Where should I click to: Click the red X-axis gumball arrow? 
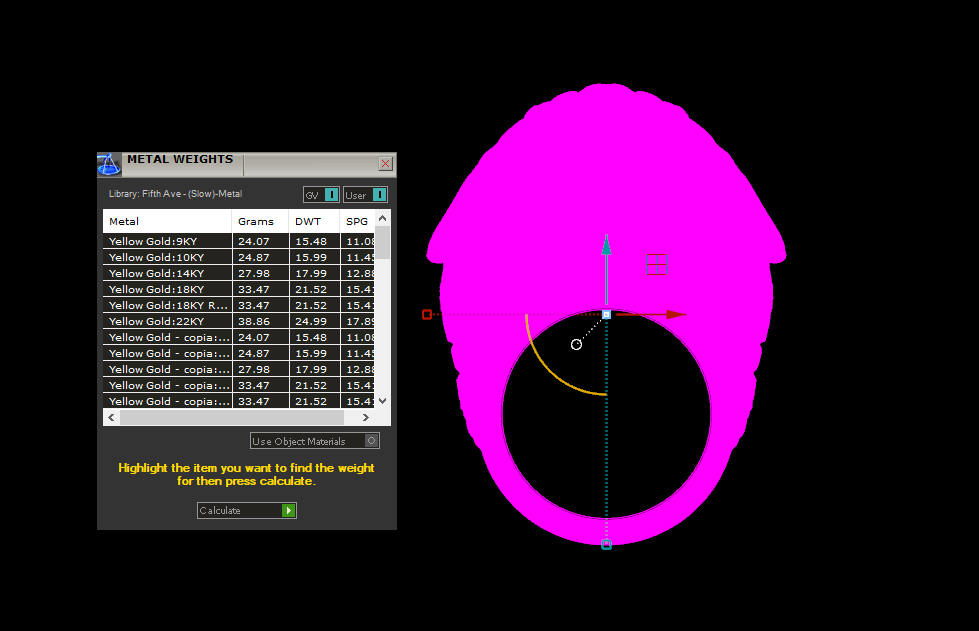(x=675, y=314)
